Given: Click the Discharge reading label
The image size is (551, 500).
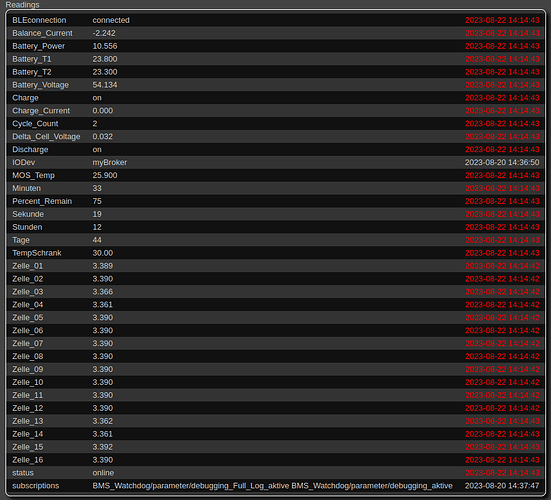Looking at the screenshot, I should tap(30, 149).
